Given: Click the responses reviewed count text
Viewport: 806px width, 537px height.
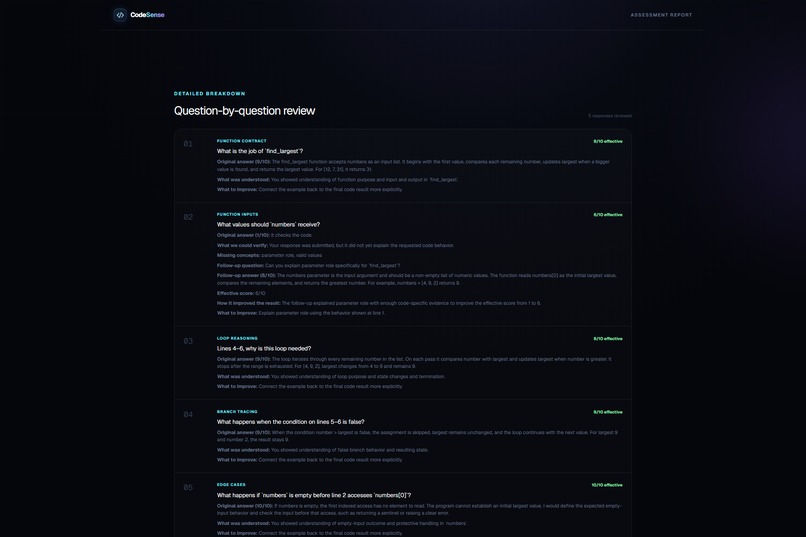Looking at the screenshot, I should (x=610, y=116).
